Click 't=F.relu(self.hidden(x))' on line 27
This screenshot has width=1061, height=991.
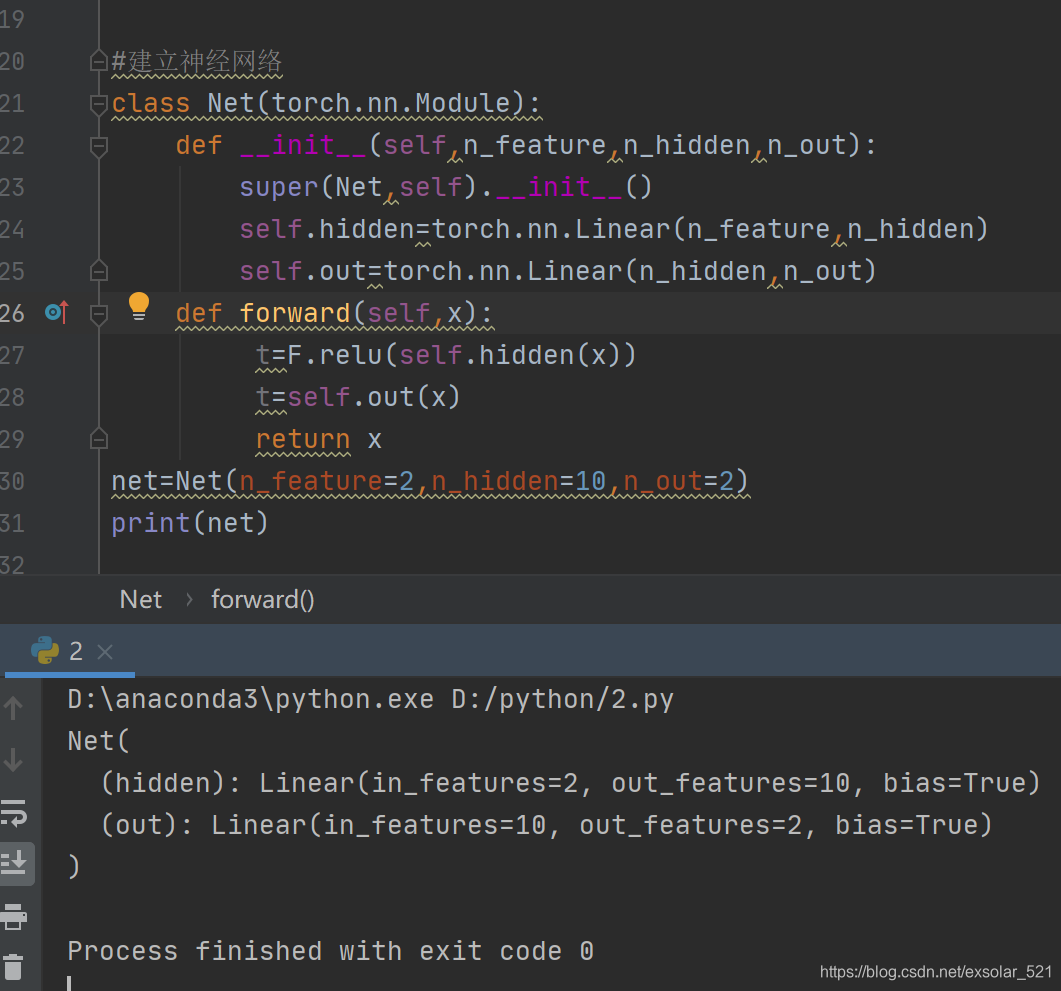tap(447, 355)
